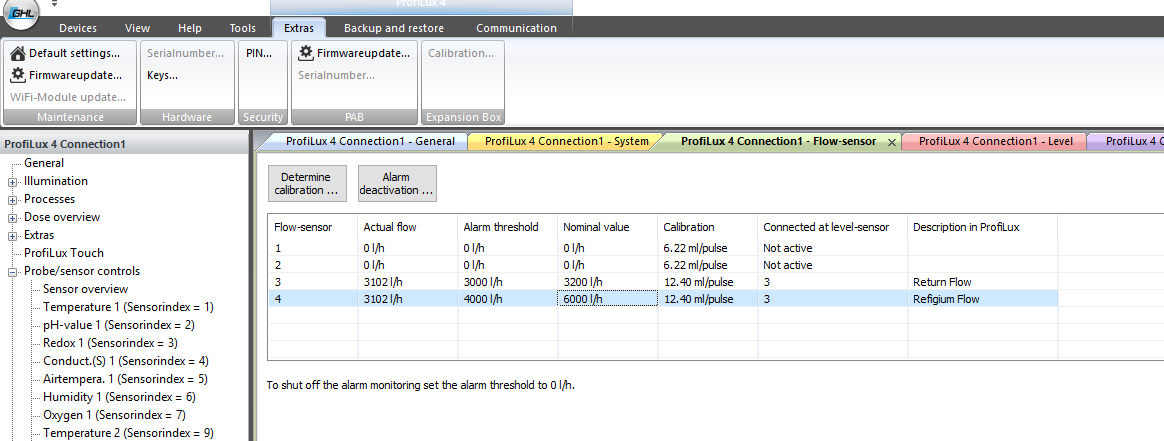Image resolution: width=1164 pixels, height=441 pixels.
Task: Expand the Dose overview tree node
Action: tap(13, 218)
